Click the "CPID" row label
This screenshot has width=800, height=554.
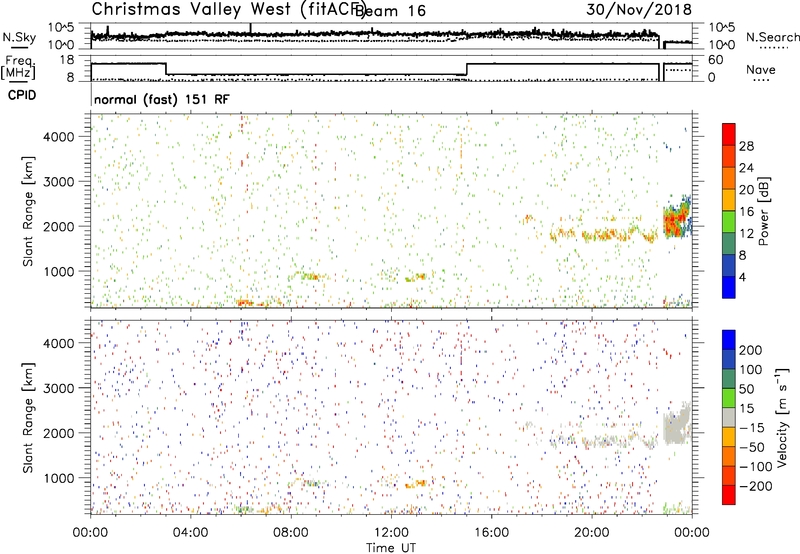click(x=21, y=95)
